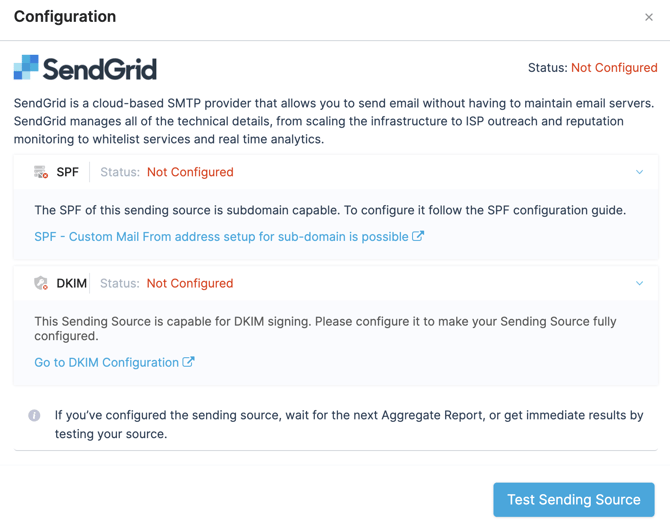Click the DKIM Not Configured status text

[190, 283]
